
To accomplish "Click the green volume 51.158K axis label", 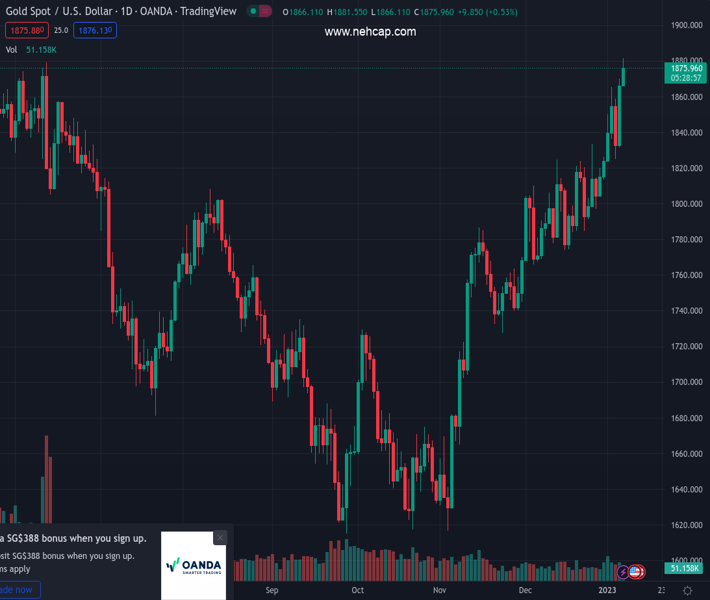I will tap(685, 568).
